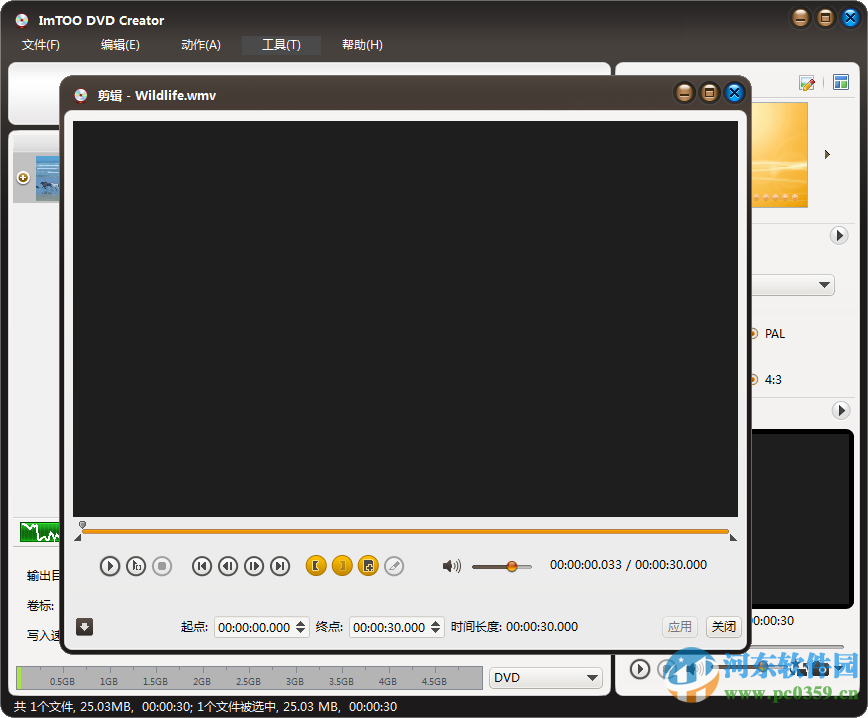Click the 起点 time stepper up arrow

point(299,623)
